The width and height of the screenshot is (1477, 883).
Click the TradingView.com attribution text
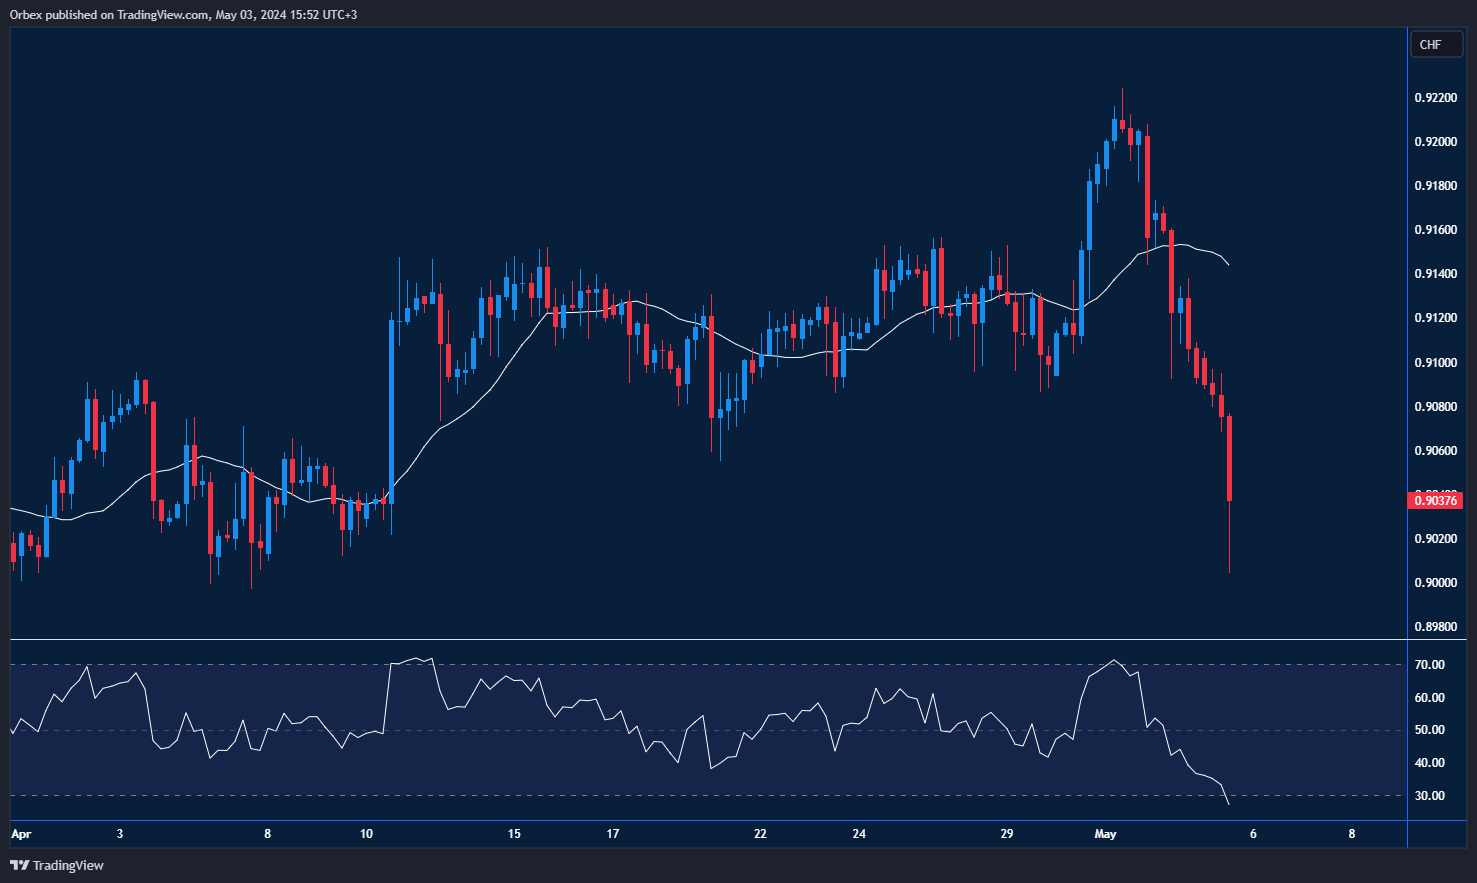pyautogui.click(x=160, y=14)
